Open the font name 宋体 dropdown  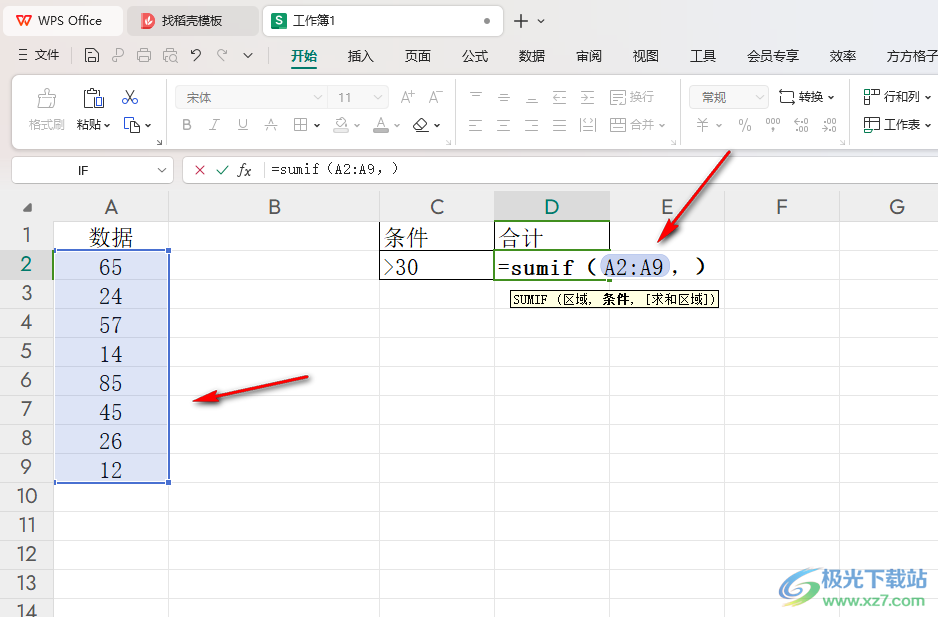coord(317,97)
